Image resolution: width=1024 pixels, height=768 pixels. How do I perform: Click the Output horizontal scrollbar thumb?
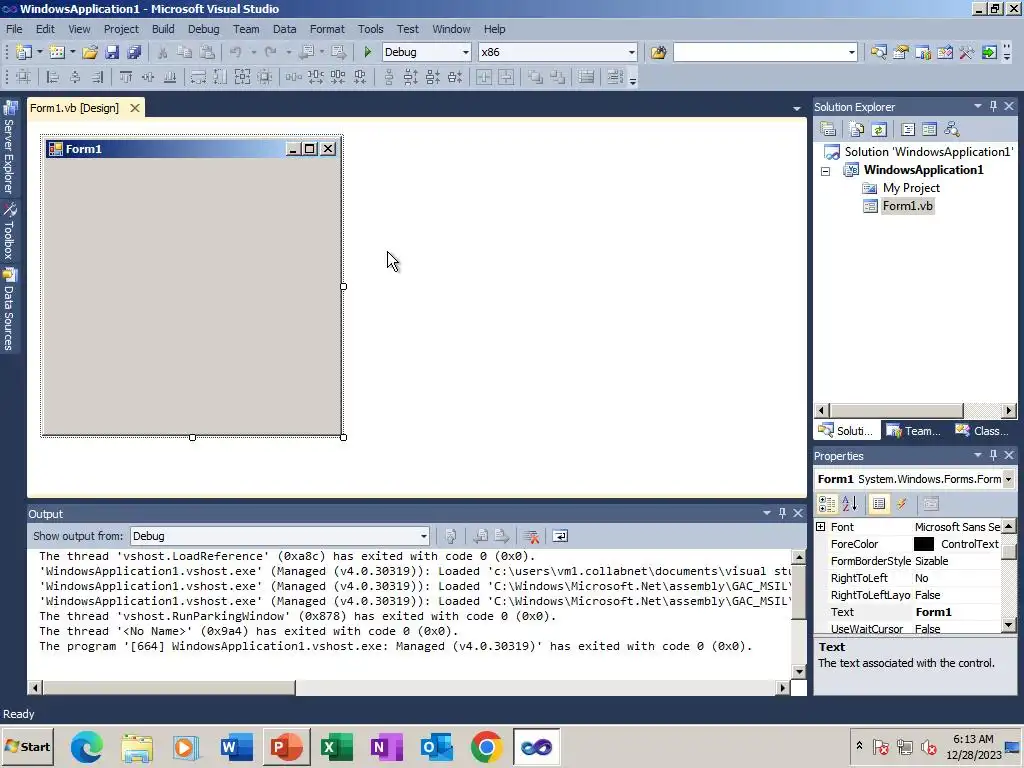click(x=169, y=687)
